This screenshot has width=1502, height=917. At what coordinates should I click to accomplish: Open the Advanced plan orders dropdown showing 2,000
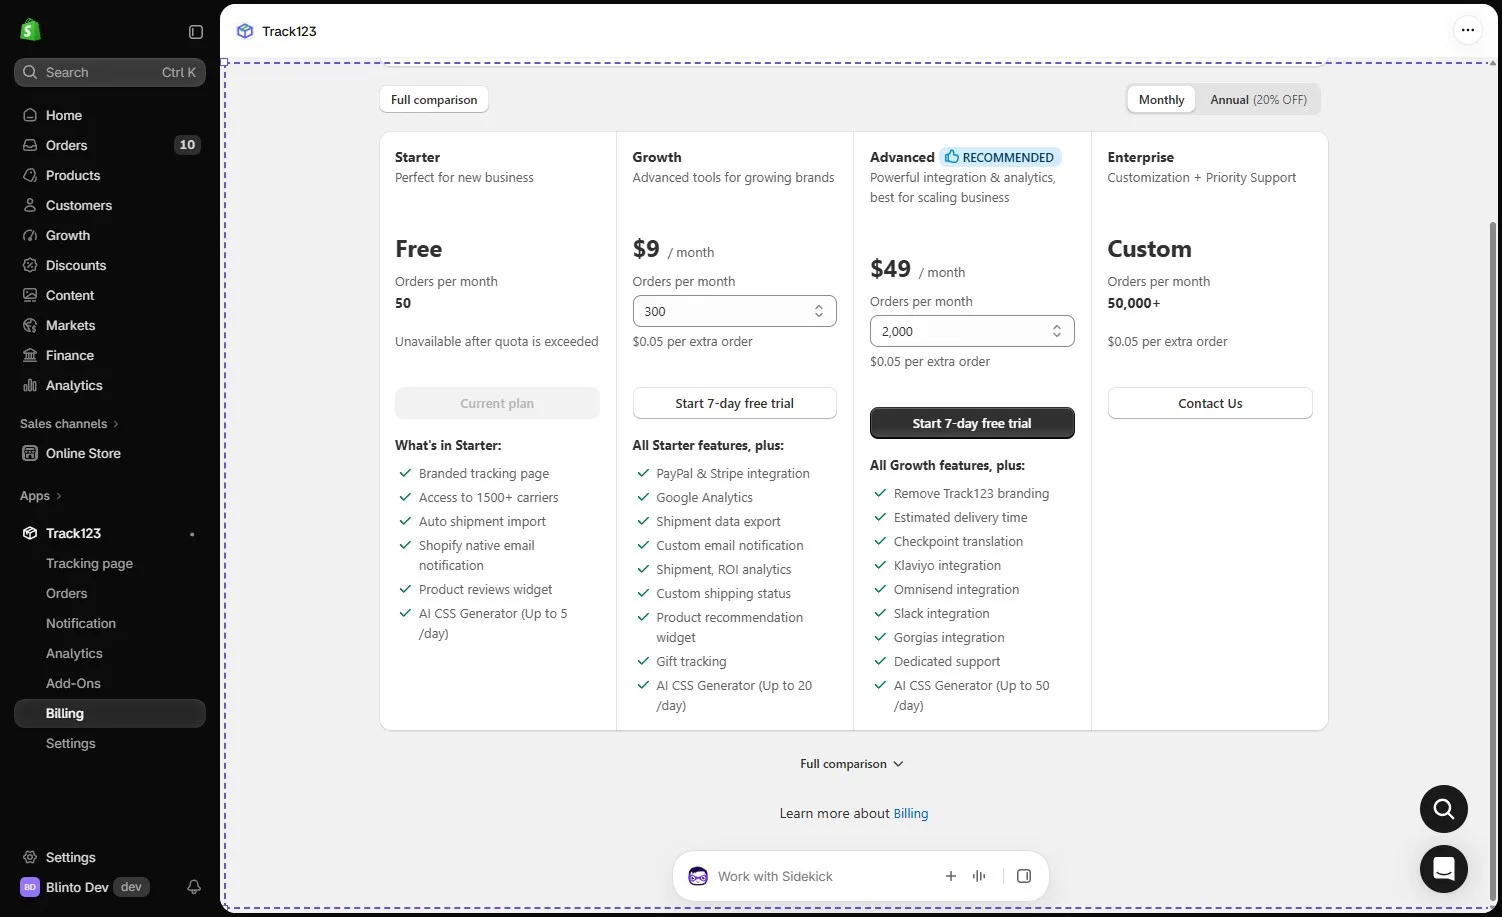[x=972, y=331]
